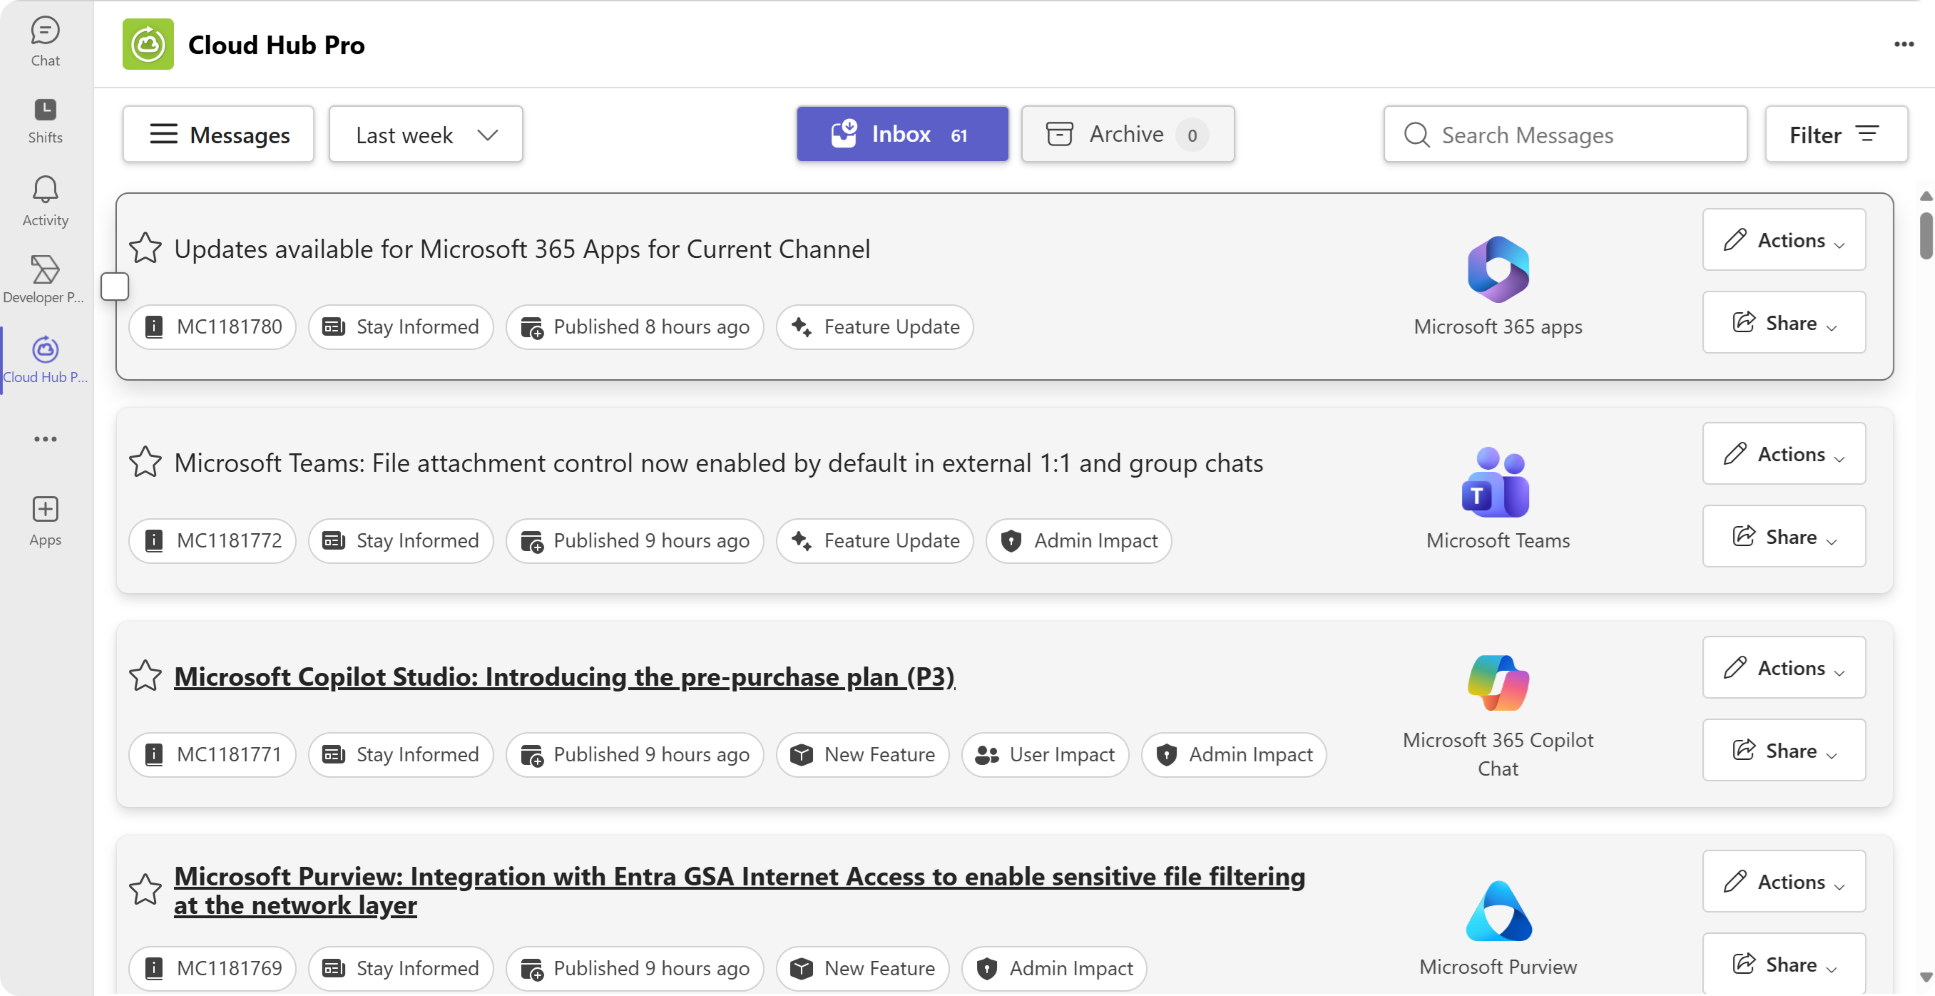
Task: Switch to the Archive tab
Action: point(1127,134)
